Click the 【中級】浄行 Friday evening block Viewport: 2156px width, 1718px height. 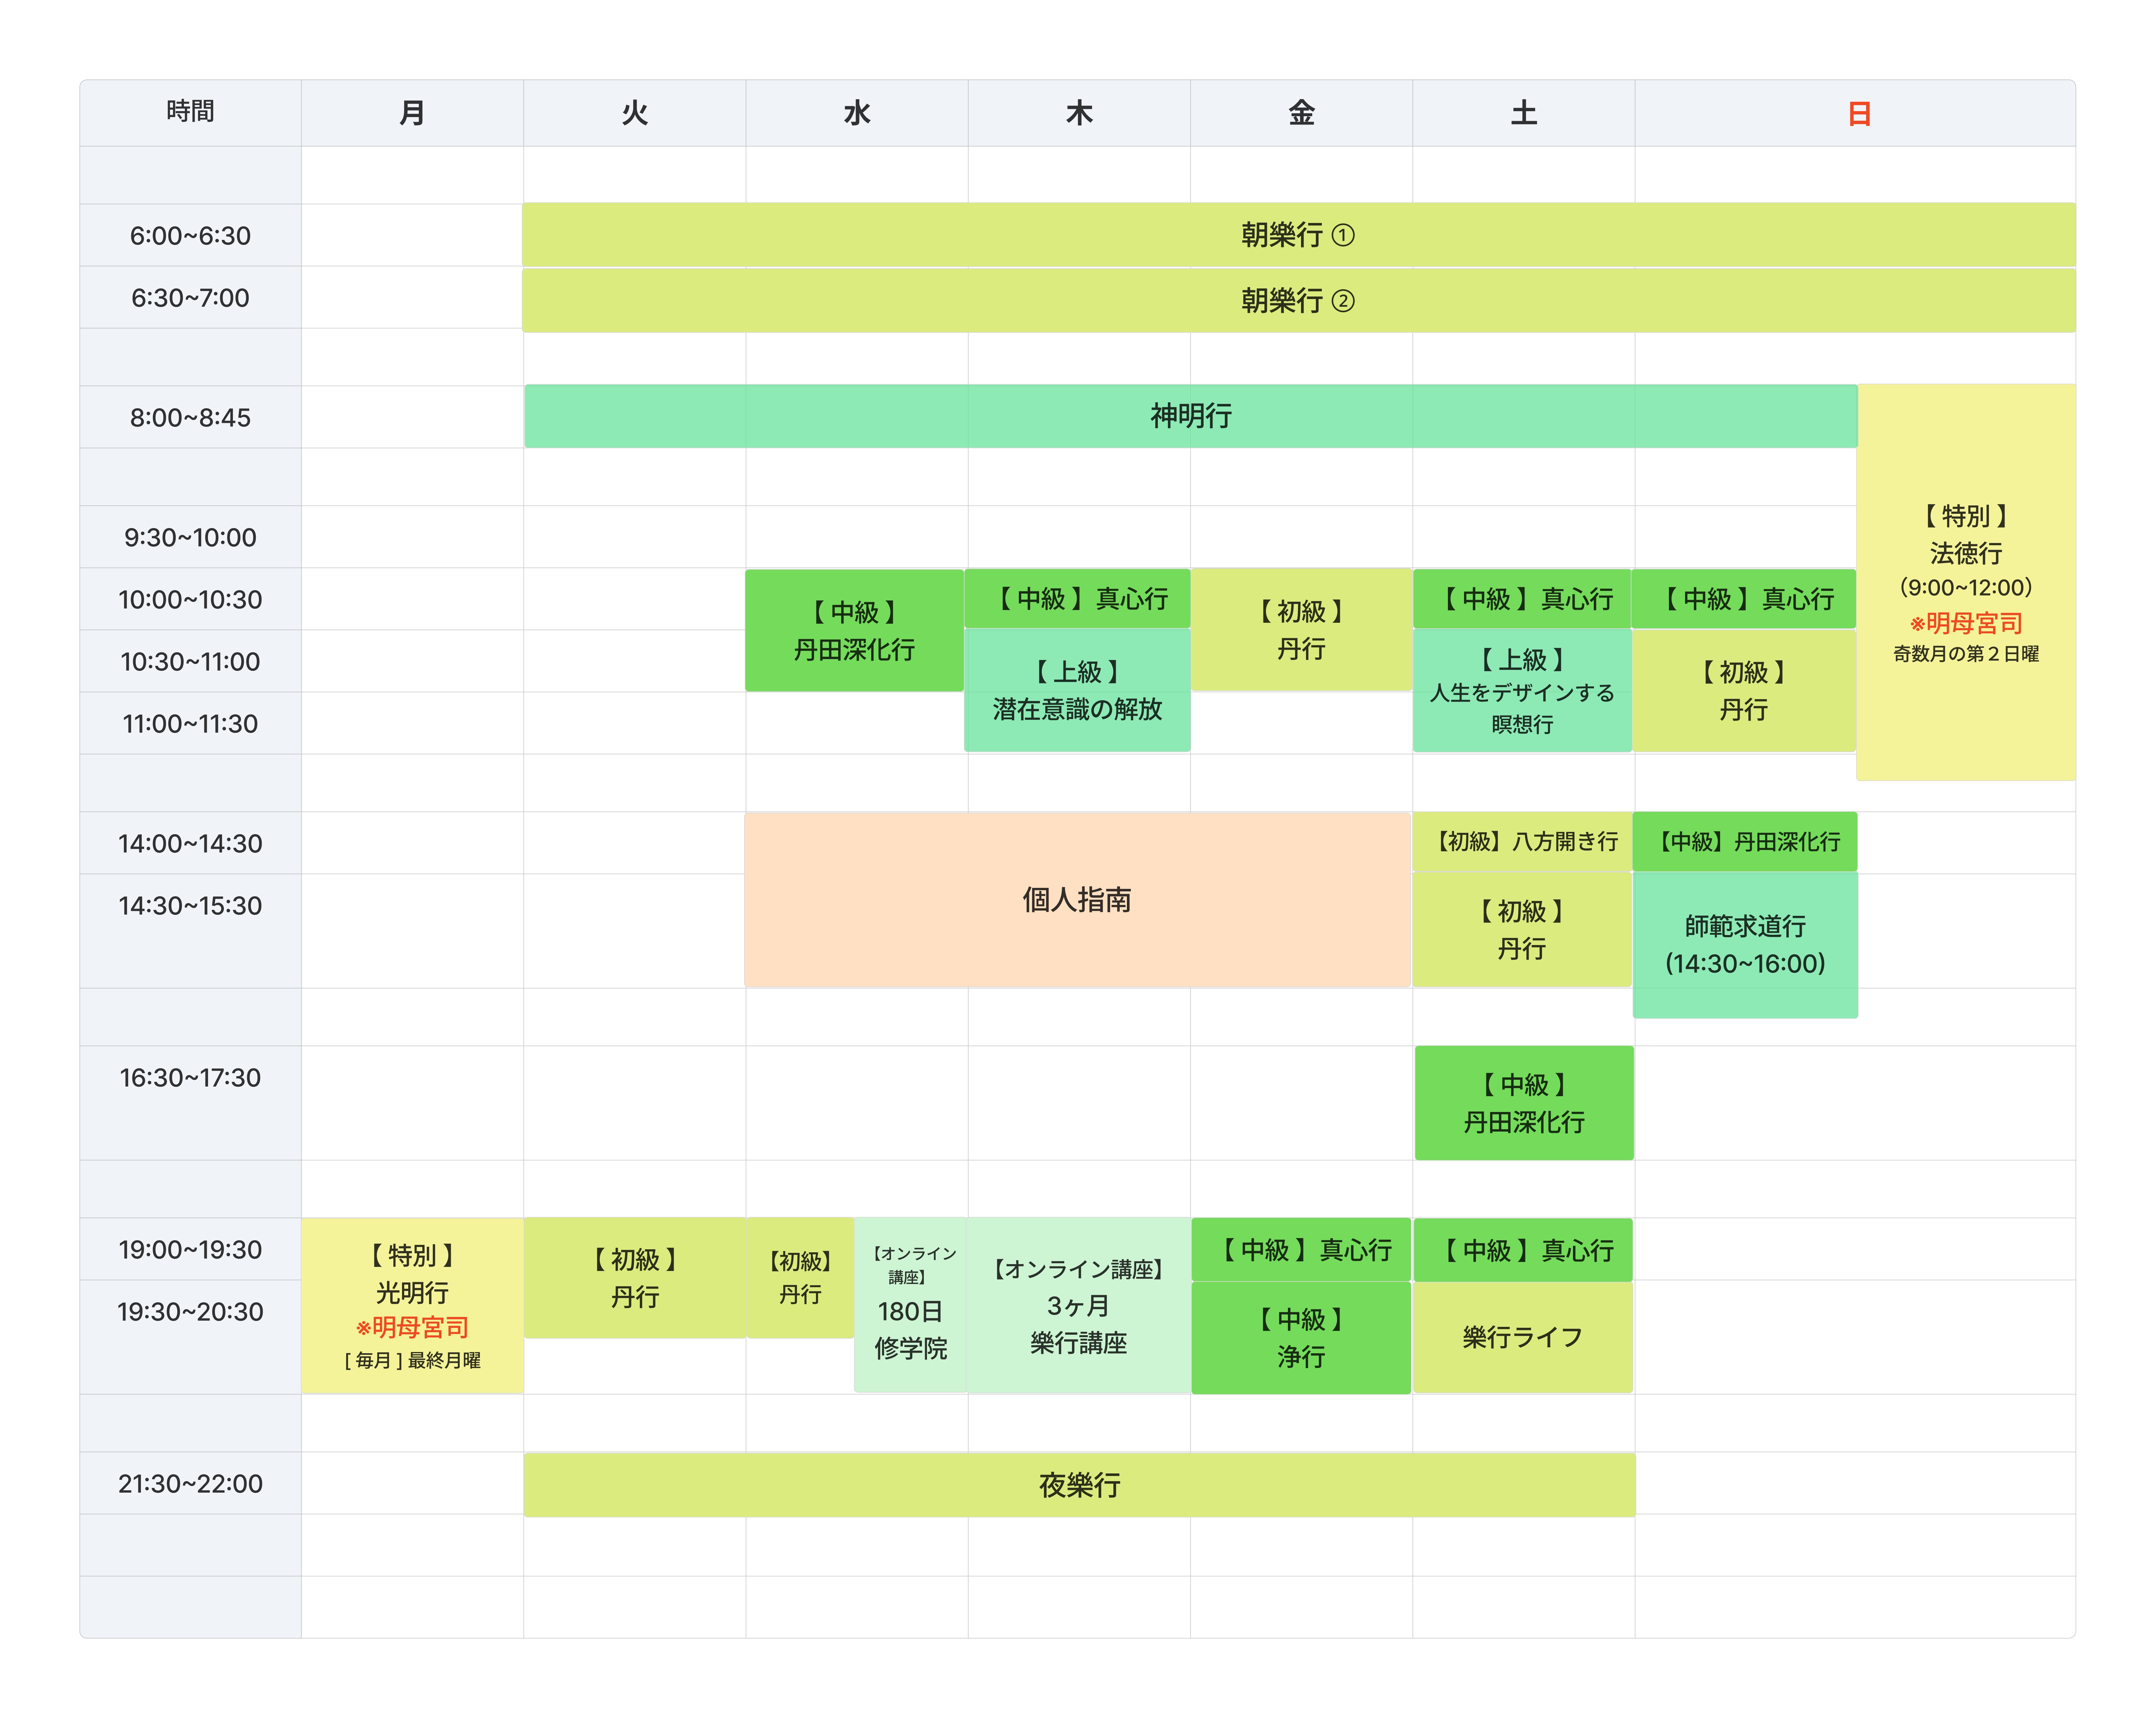[1301, 1337]
